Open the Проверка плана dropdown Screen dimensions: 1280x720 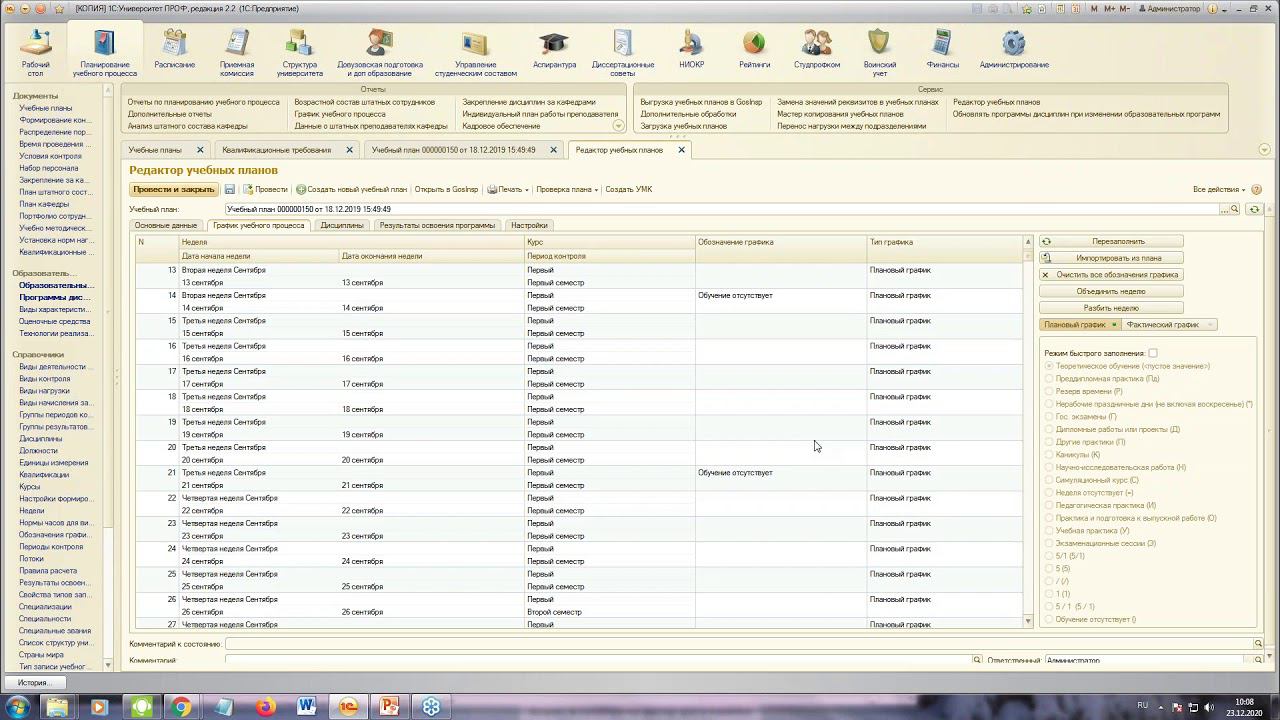tap(567, 189)
